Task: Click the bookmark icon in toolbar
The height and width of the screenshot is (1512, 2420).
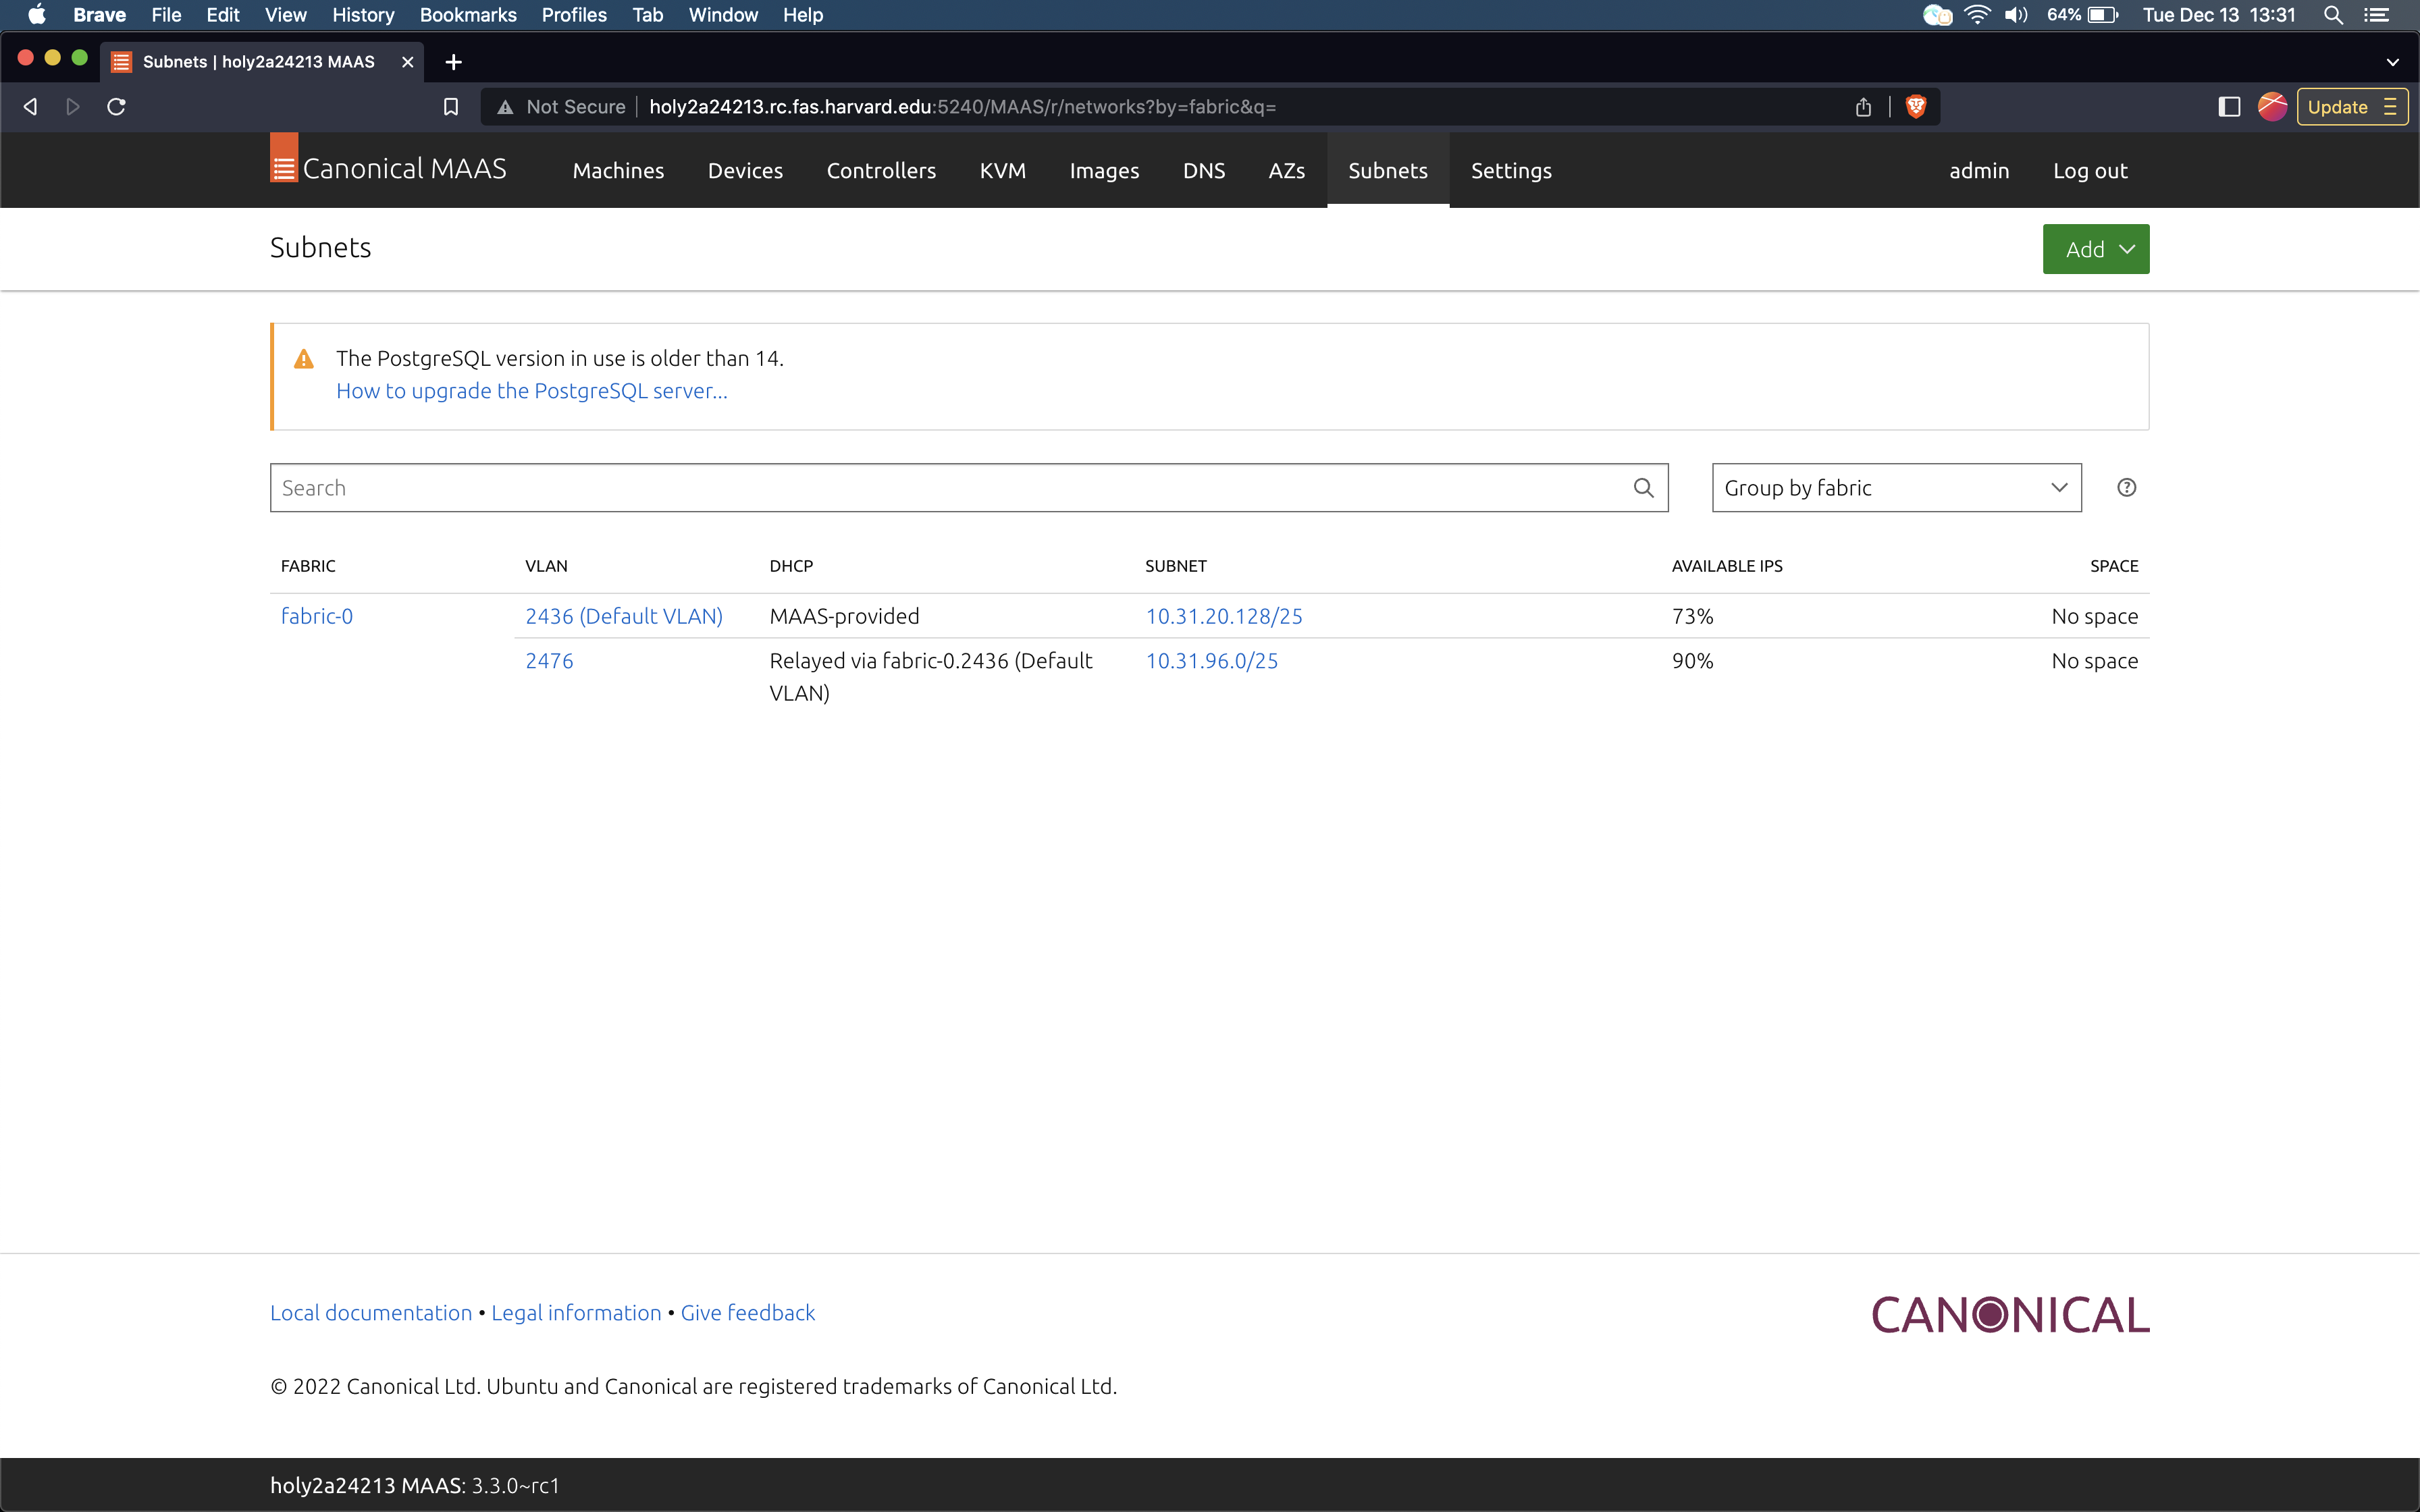Action: click(451, 107)
